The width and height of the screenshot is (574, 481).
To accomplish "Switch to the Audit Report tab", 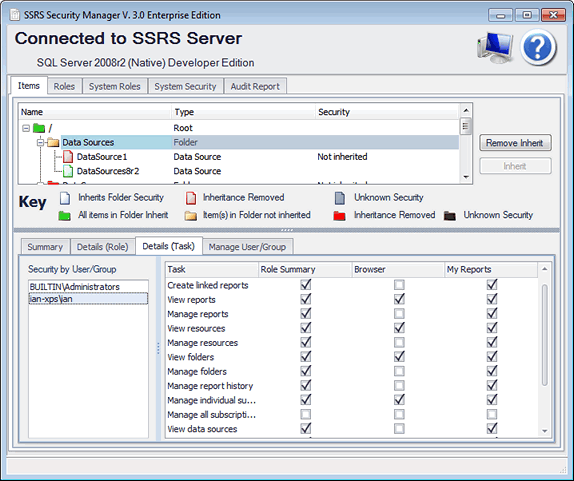I will pos(255,86).
